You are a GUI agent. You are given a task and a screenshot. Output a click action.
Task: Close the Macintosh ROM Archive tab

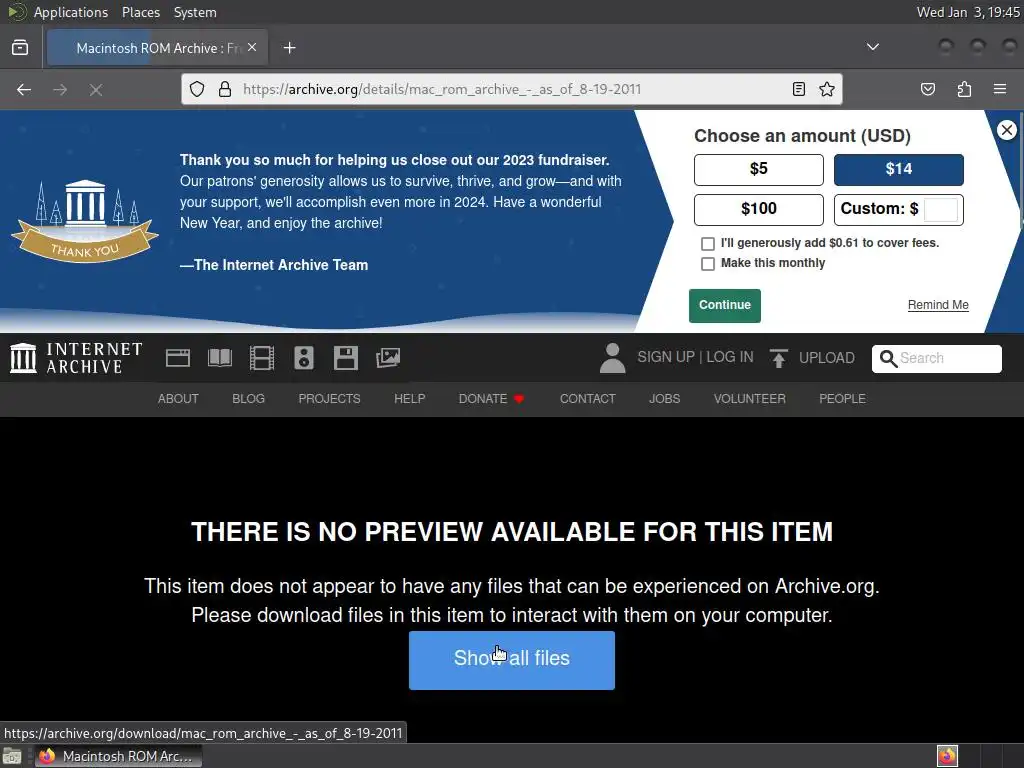coord(252,48)
